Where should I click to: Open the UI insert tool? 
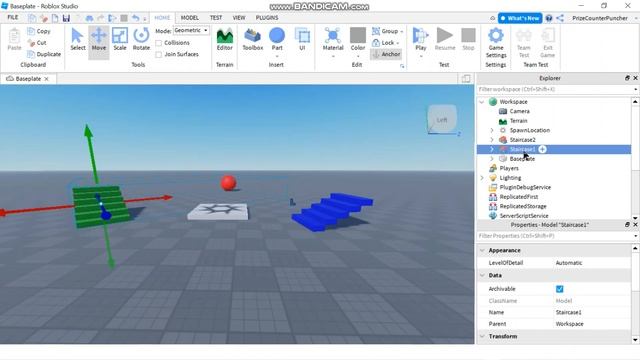(x=302, y=40)
